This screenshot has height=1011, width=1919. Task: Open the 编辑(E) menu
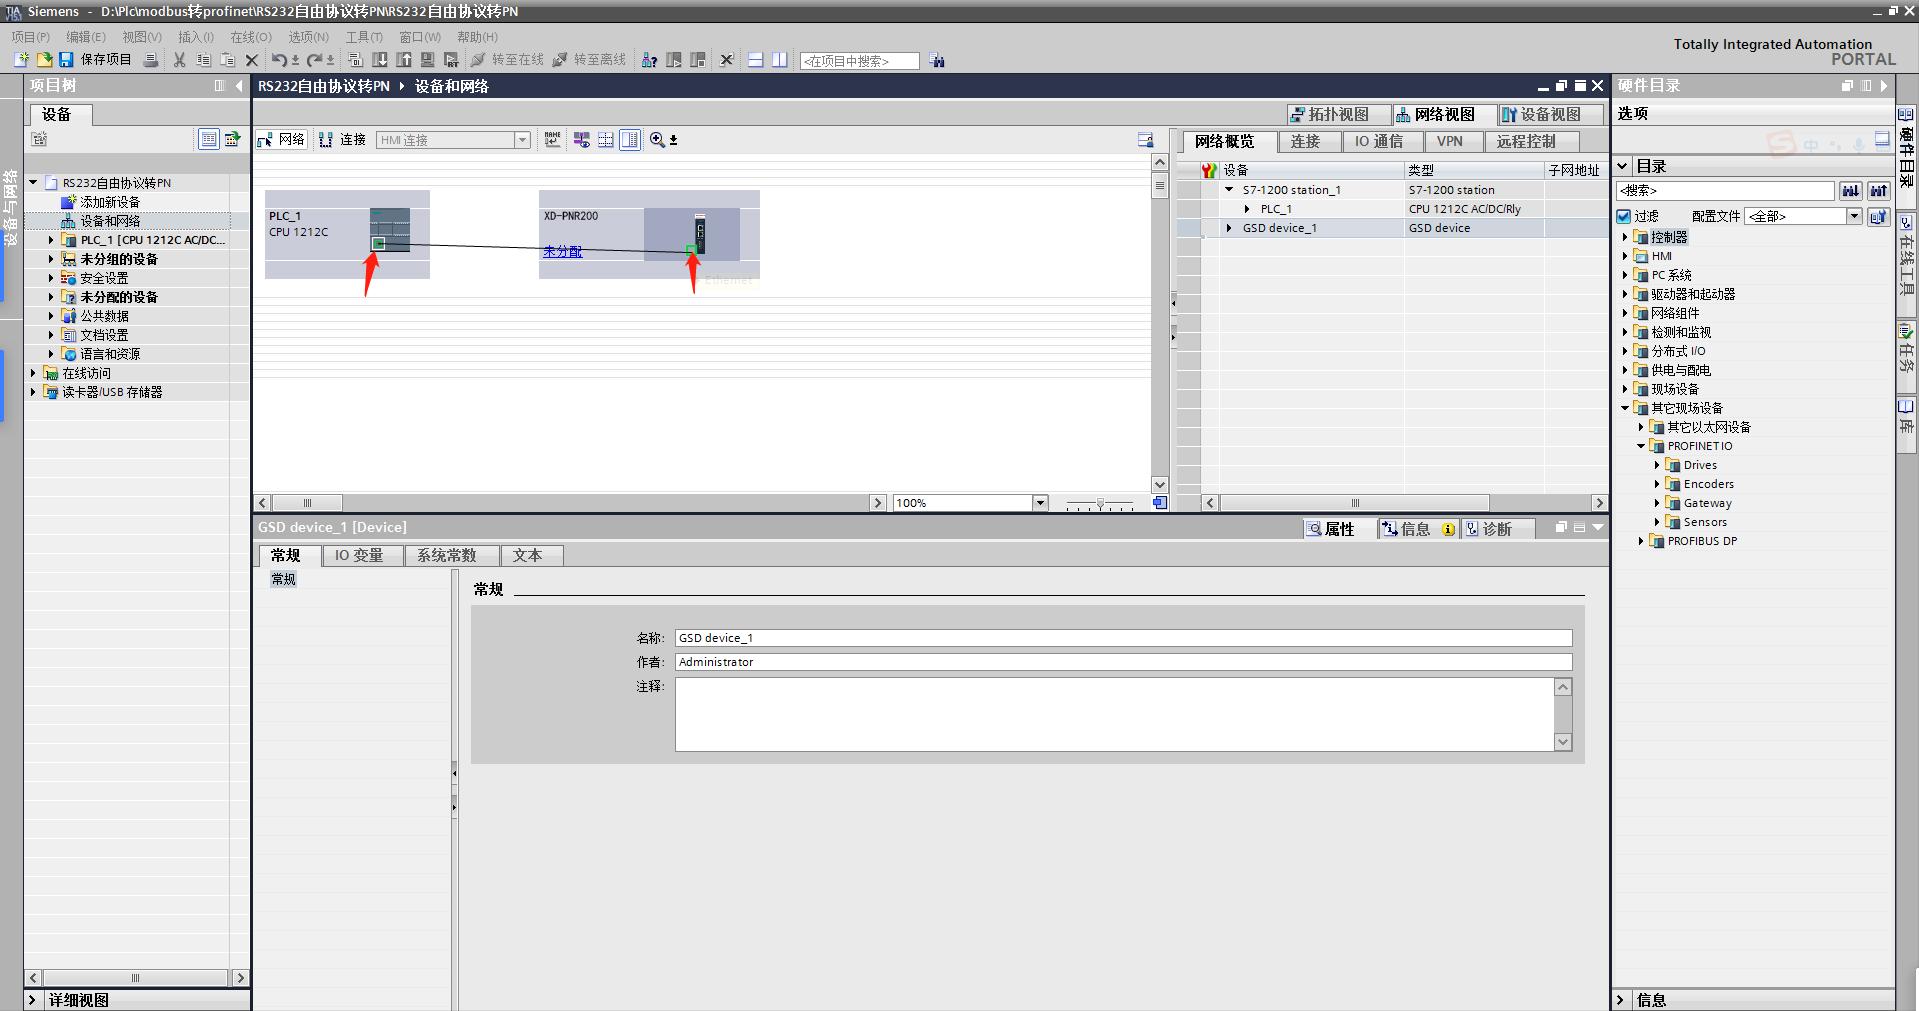point(86,37)
